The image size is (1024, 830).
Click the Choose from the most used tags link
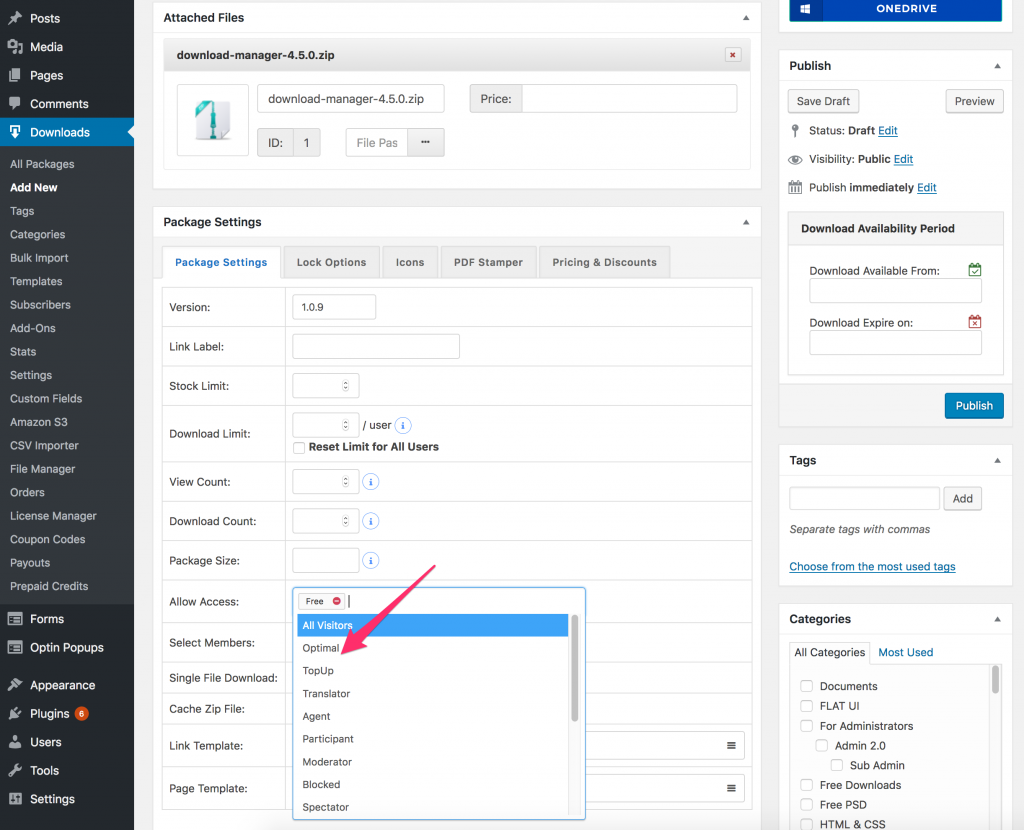871,566
